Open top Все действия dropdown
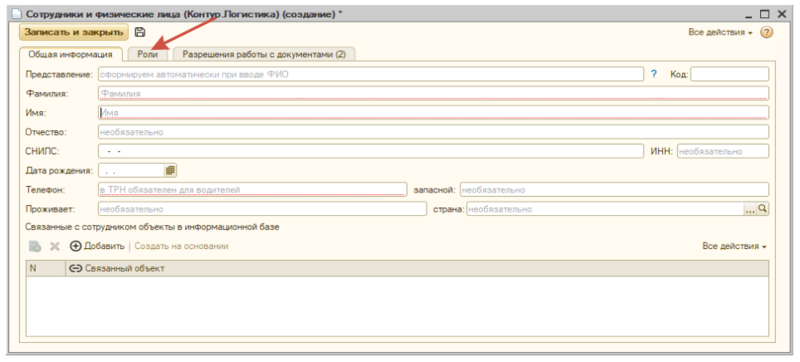800x362 pixels. [720, 33]
